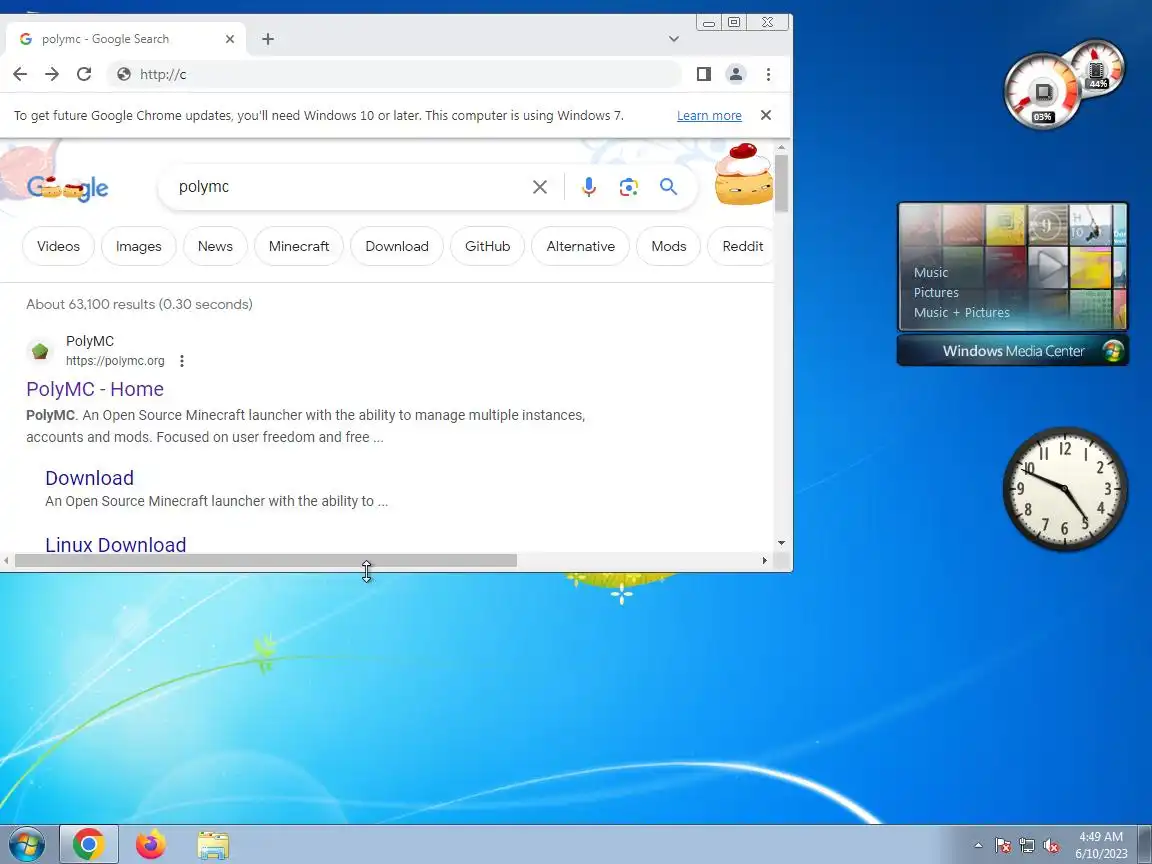Click the horizontal scrollbar thumb
This screenshot has height=864, width=1152.
(x=266, y=561)
